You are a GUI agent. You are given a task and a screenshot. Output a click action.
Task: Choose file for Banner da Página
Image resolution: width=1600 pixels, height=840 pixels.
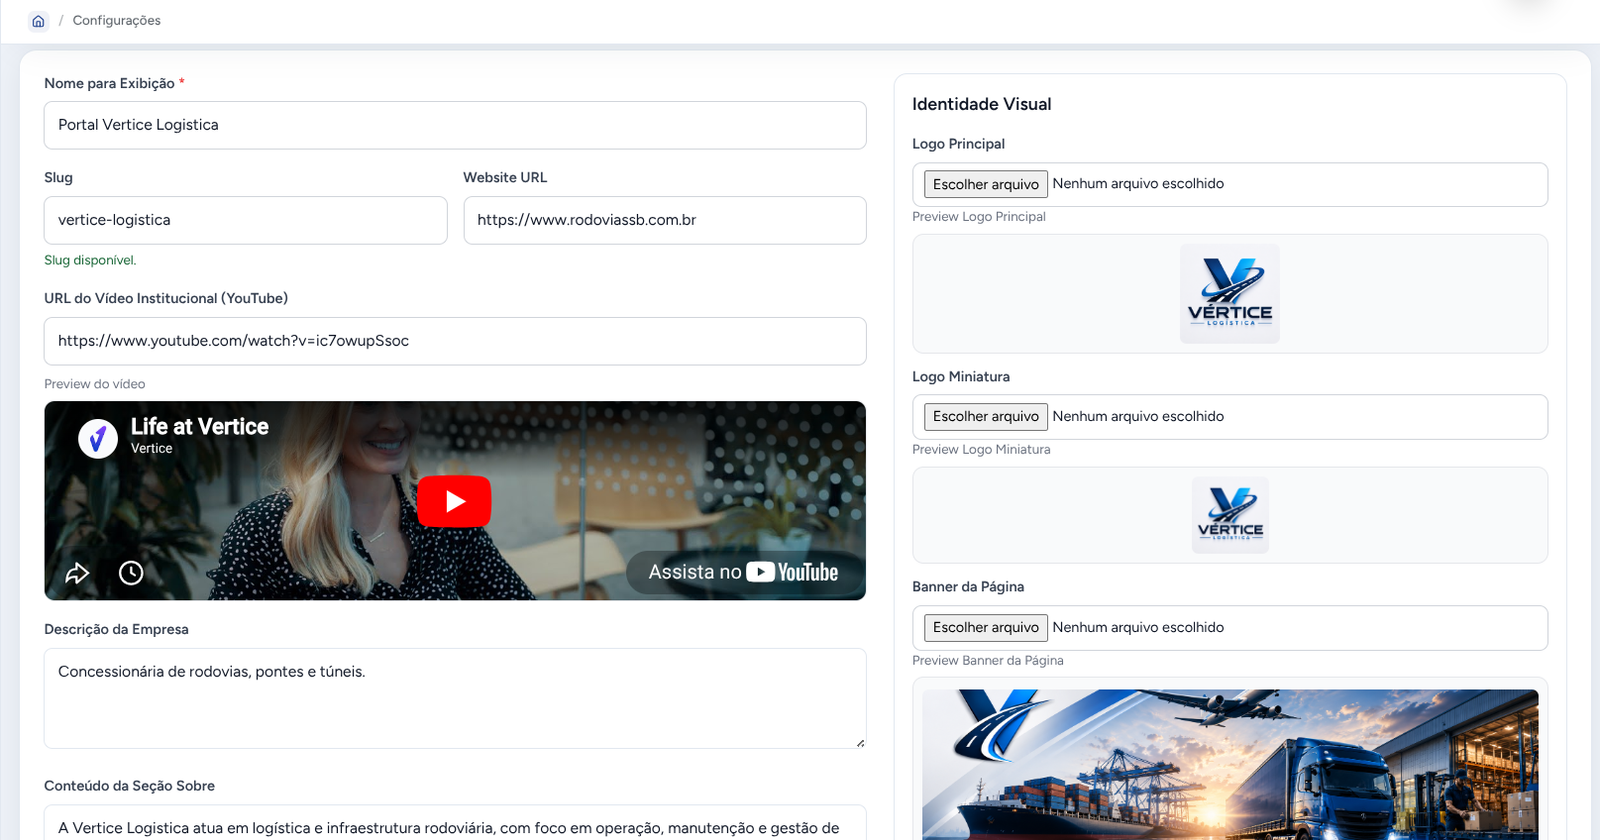coord(986,627)
